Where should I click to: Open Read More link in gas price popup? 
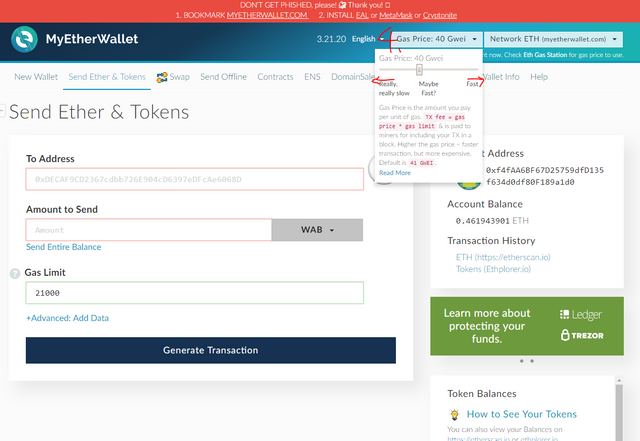click(395, 173)
